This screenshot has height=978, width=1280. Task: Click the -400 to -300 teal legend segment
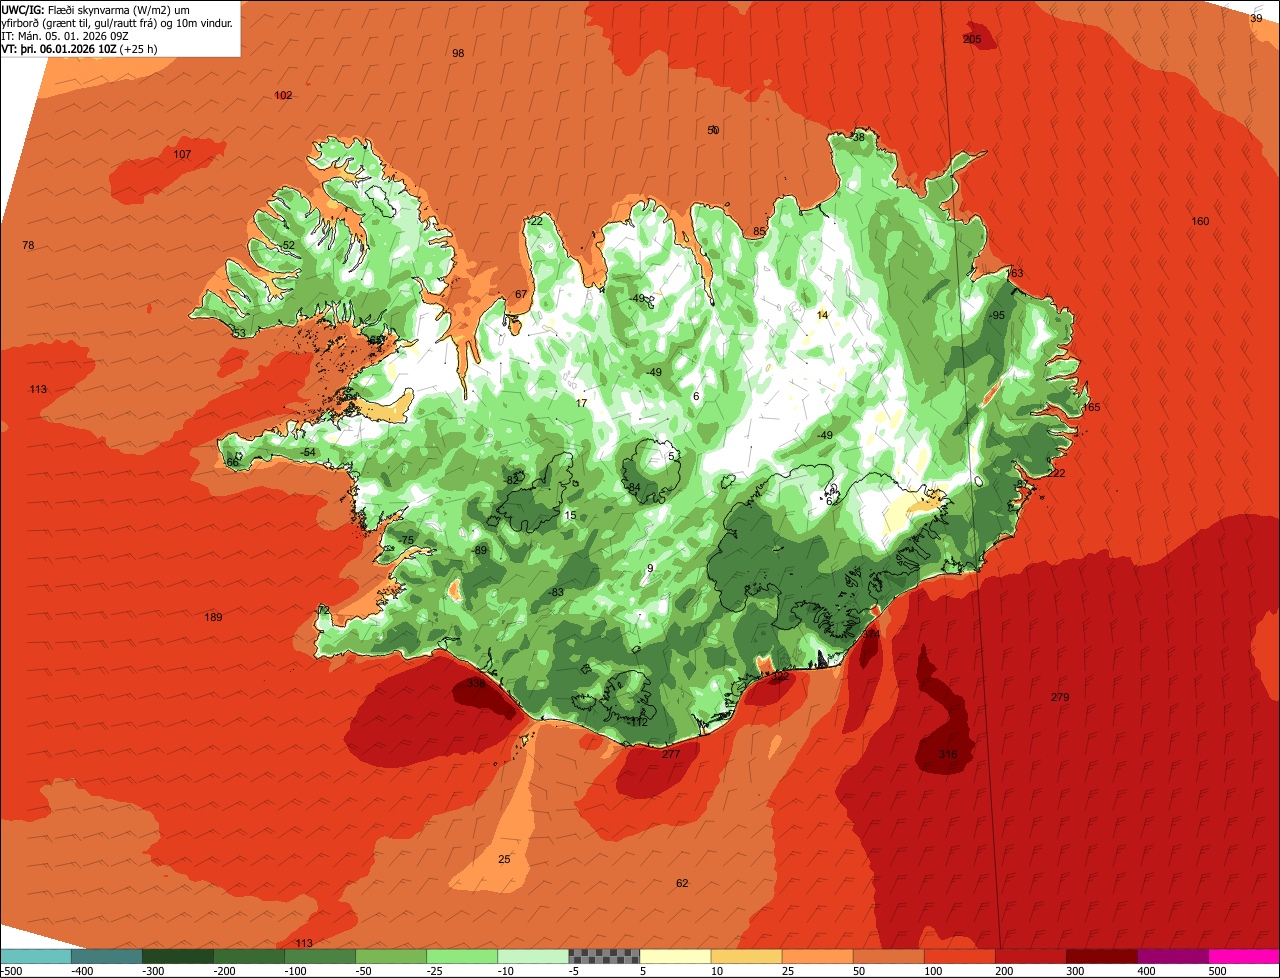[107, 955]
